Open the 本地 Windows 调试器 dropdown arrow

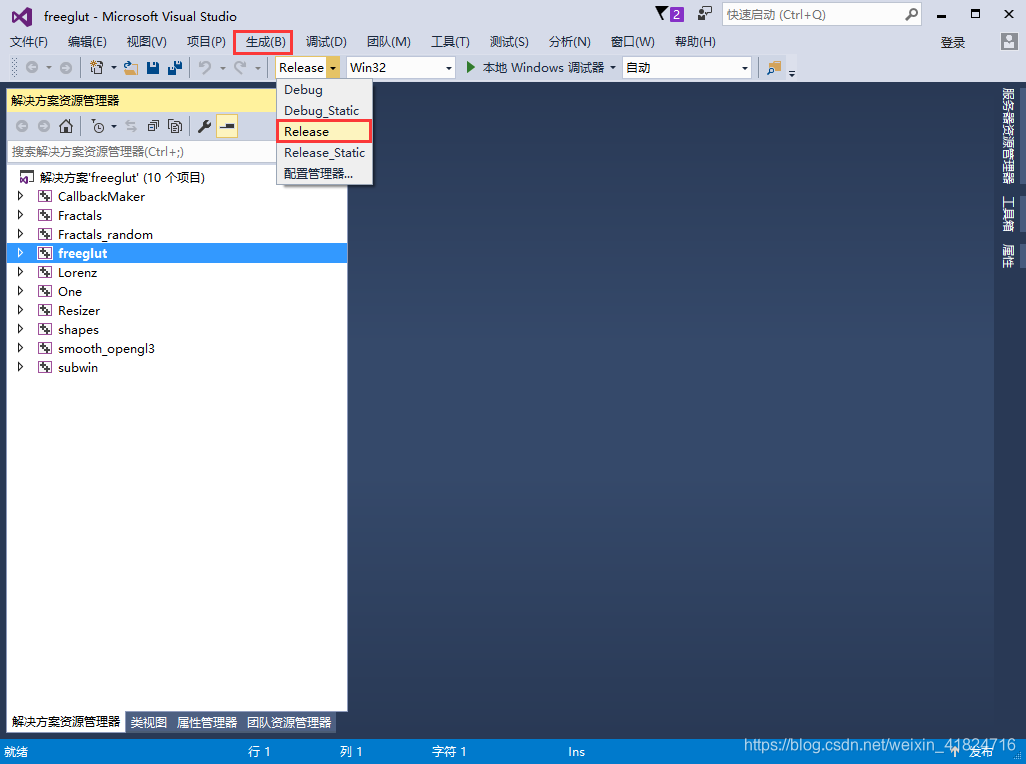click(613, 67)
